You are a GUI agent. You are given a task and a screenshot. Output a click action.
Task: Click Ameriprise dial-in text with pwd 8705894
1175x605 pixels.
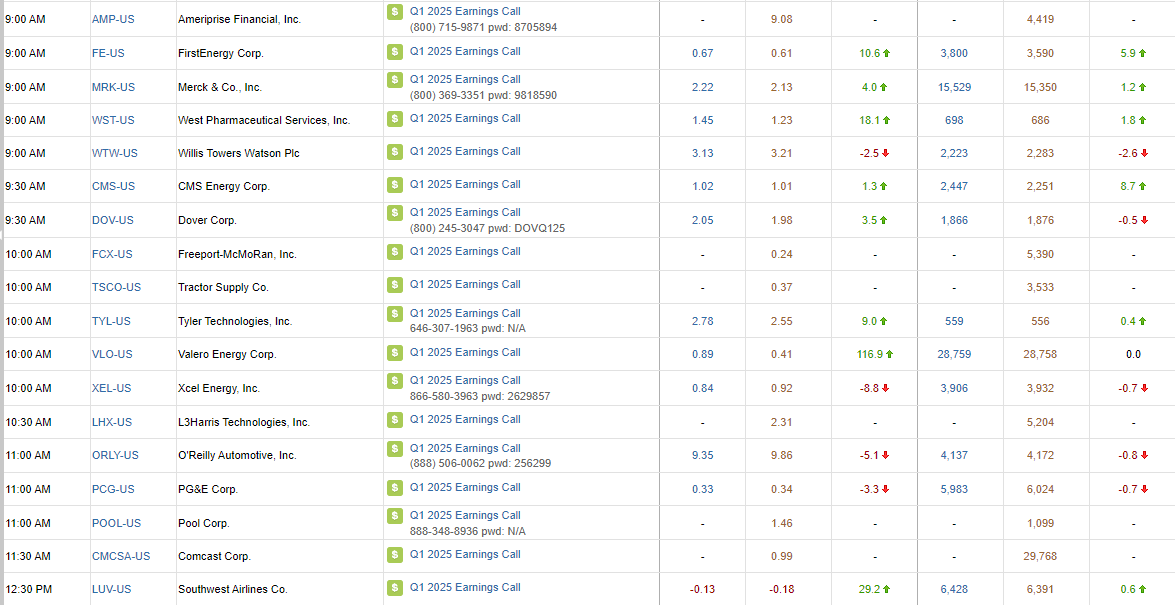tap(483, 27)
